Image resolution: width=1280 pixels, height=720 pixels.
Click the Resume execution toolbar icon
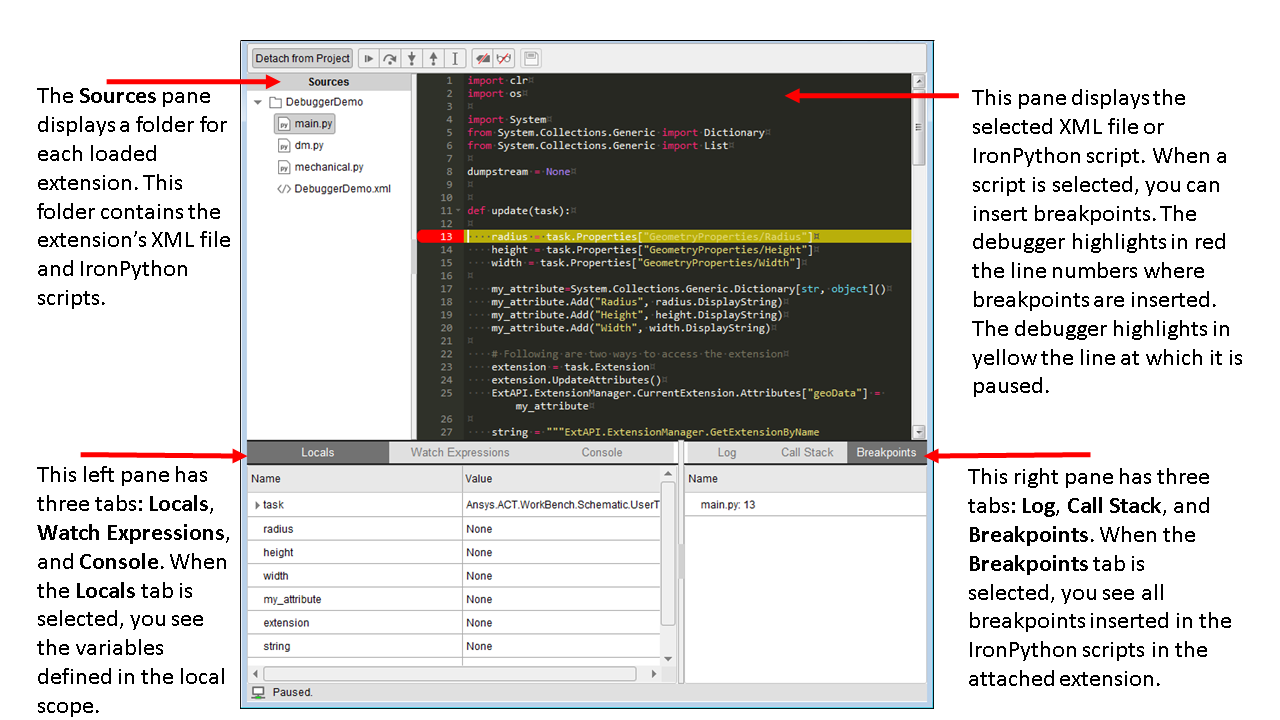tap(368, 59)
